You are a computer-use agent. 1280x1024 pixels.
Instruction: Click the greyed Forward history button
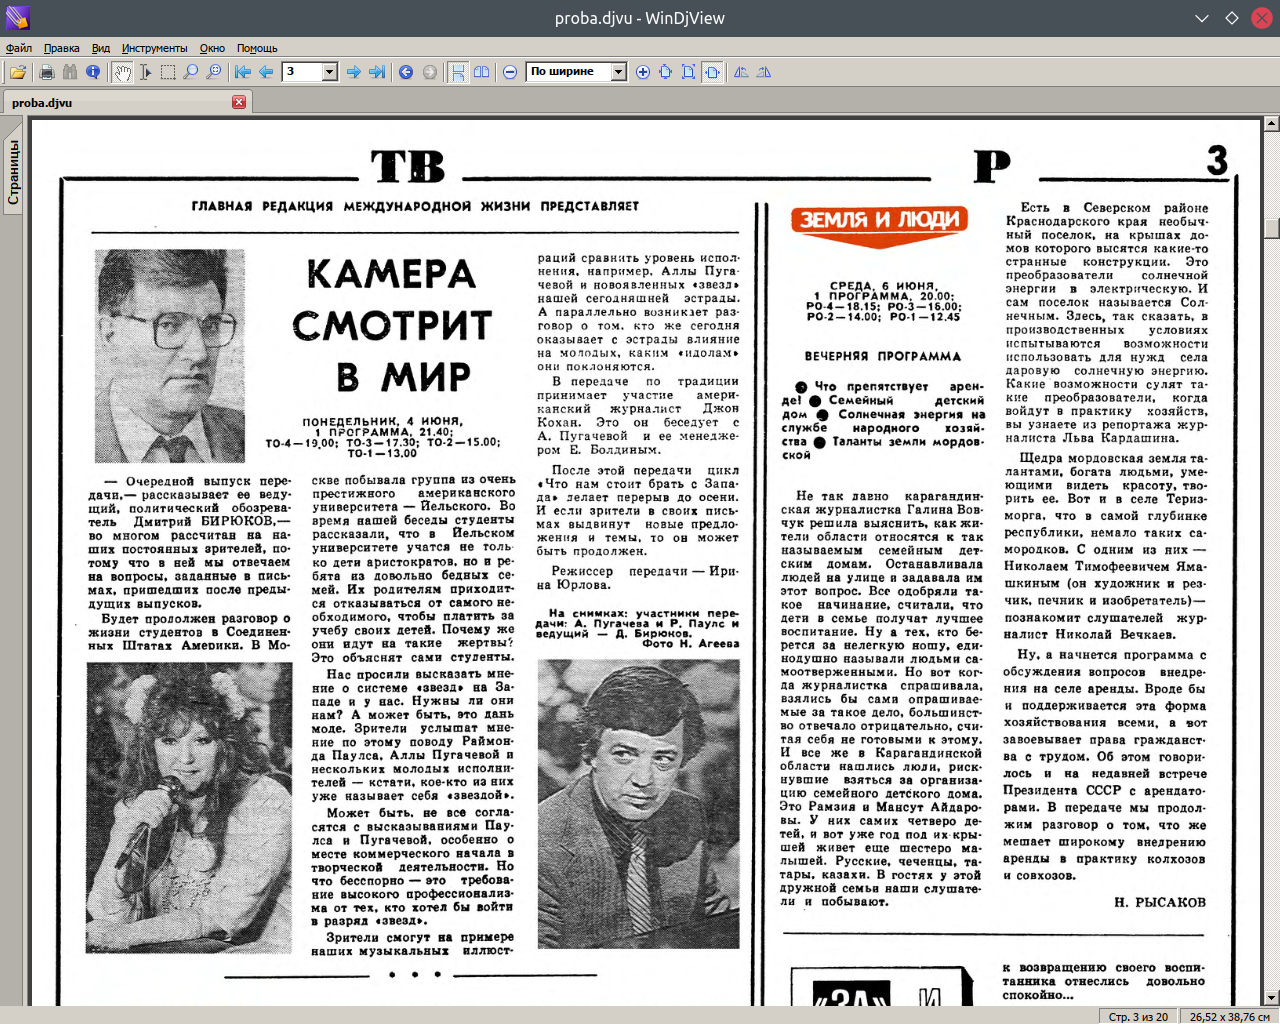point(430,72)
